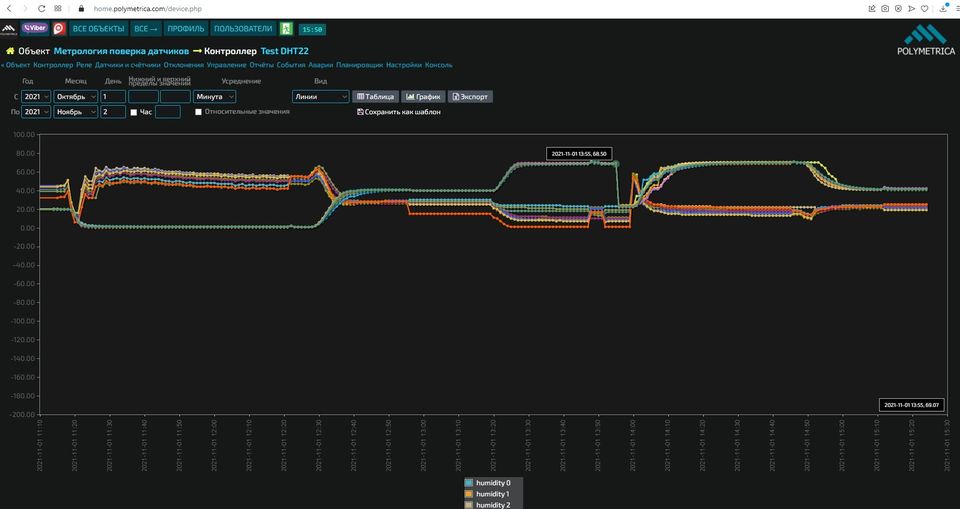The image size is (960, 509).
Task: Open the end month Ноябрь dropdown
Action: point(75,112)
